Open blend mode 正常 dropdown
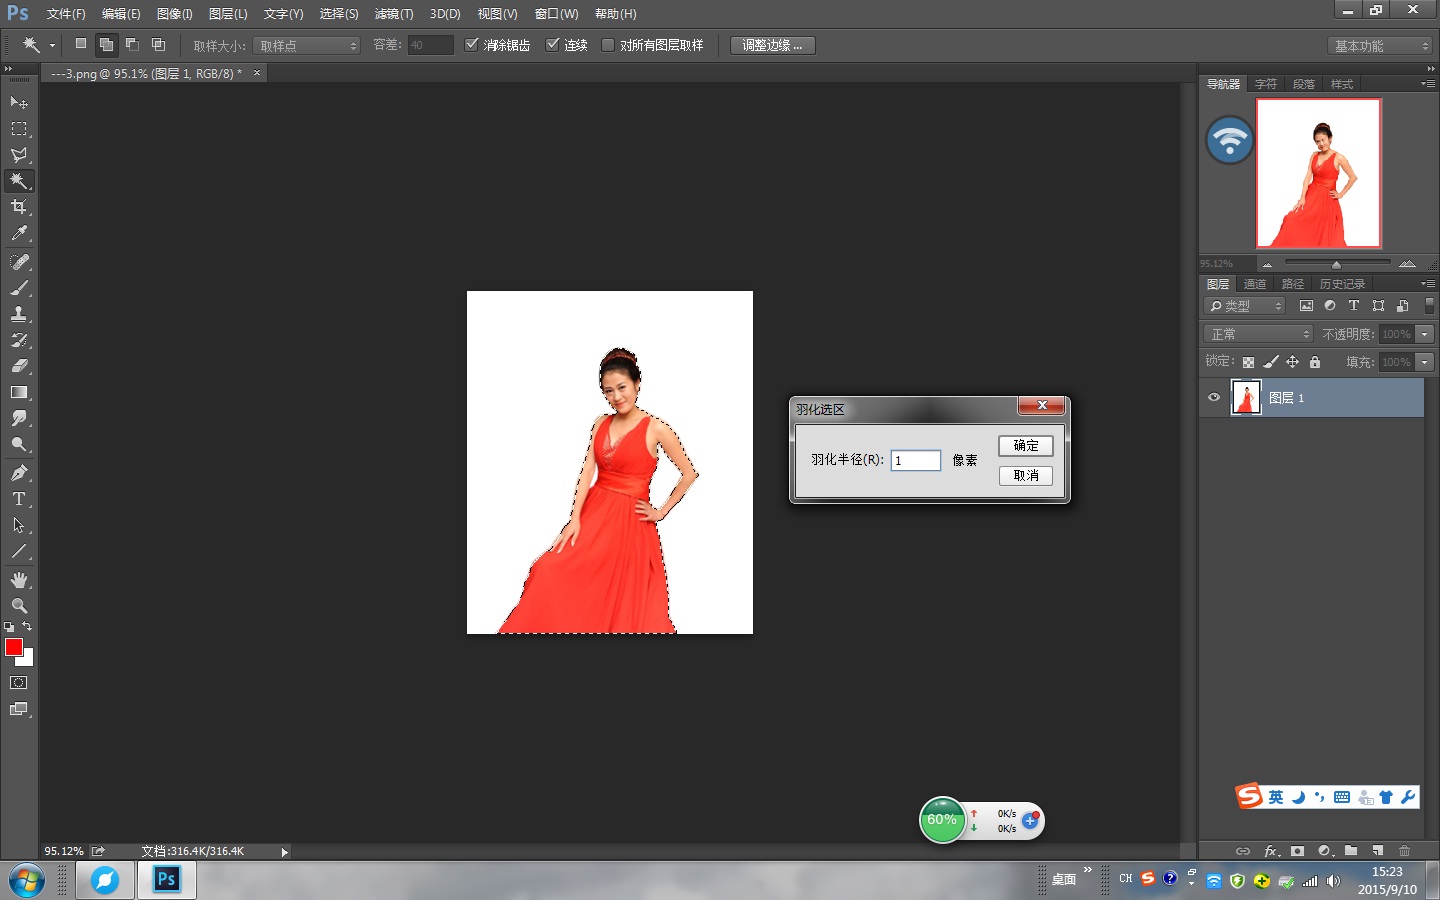 tap(1257, 334)
